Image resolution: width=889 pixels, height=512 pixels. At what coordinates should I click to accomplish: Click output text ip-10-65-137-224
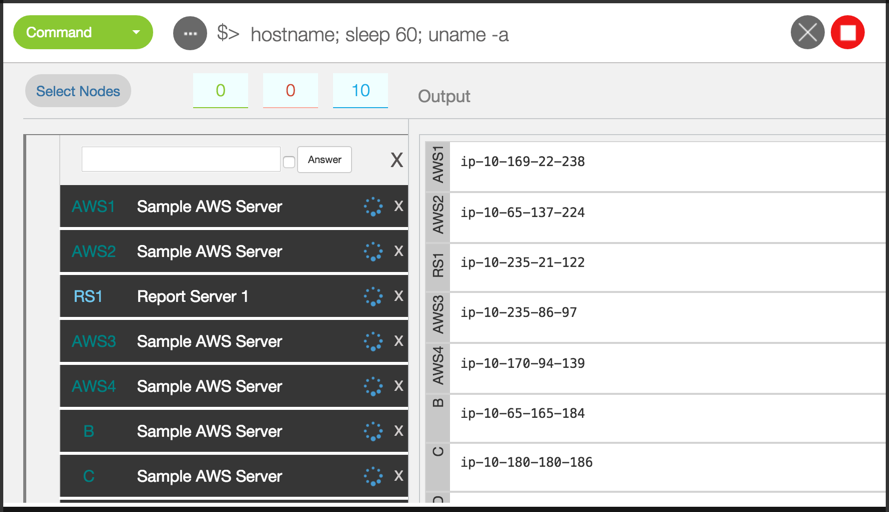522,213
